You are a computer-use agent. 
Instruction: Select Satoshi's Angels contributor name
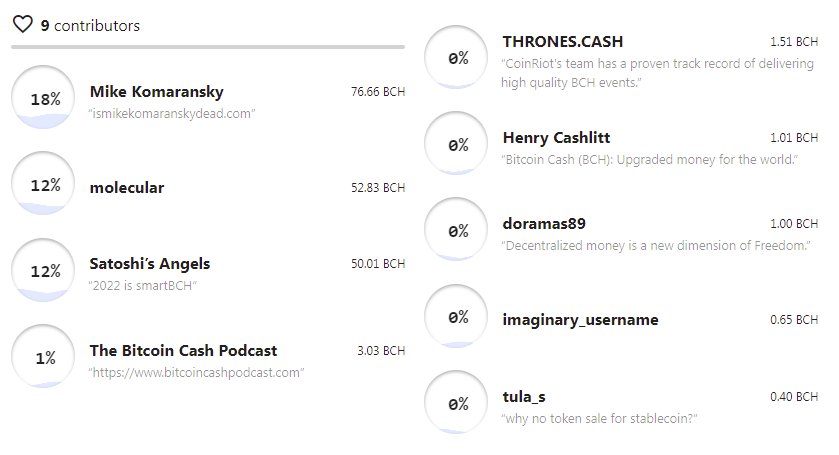(150, 264)
